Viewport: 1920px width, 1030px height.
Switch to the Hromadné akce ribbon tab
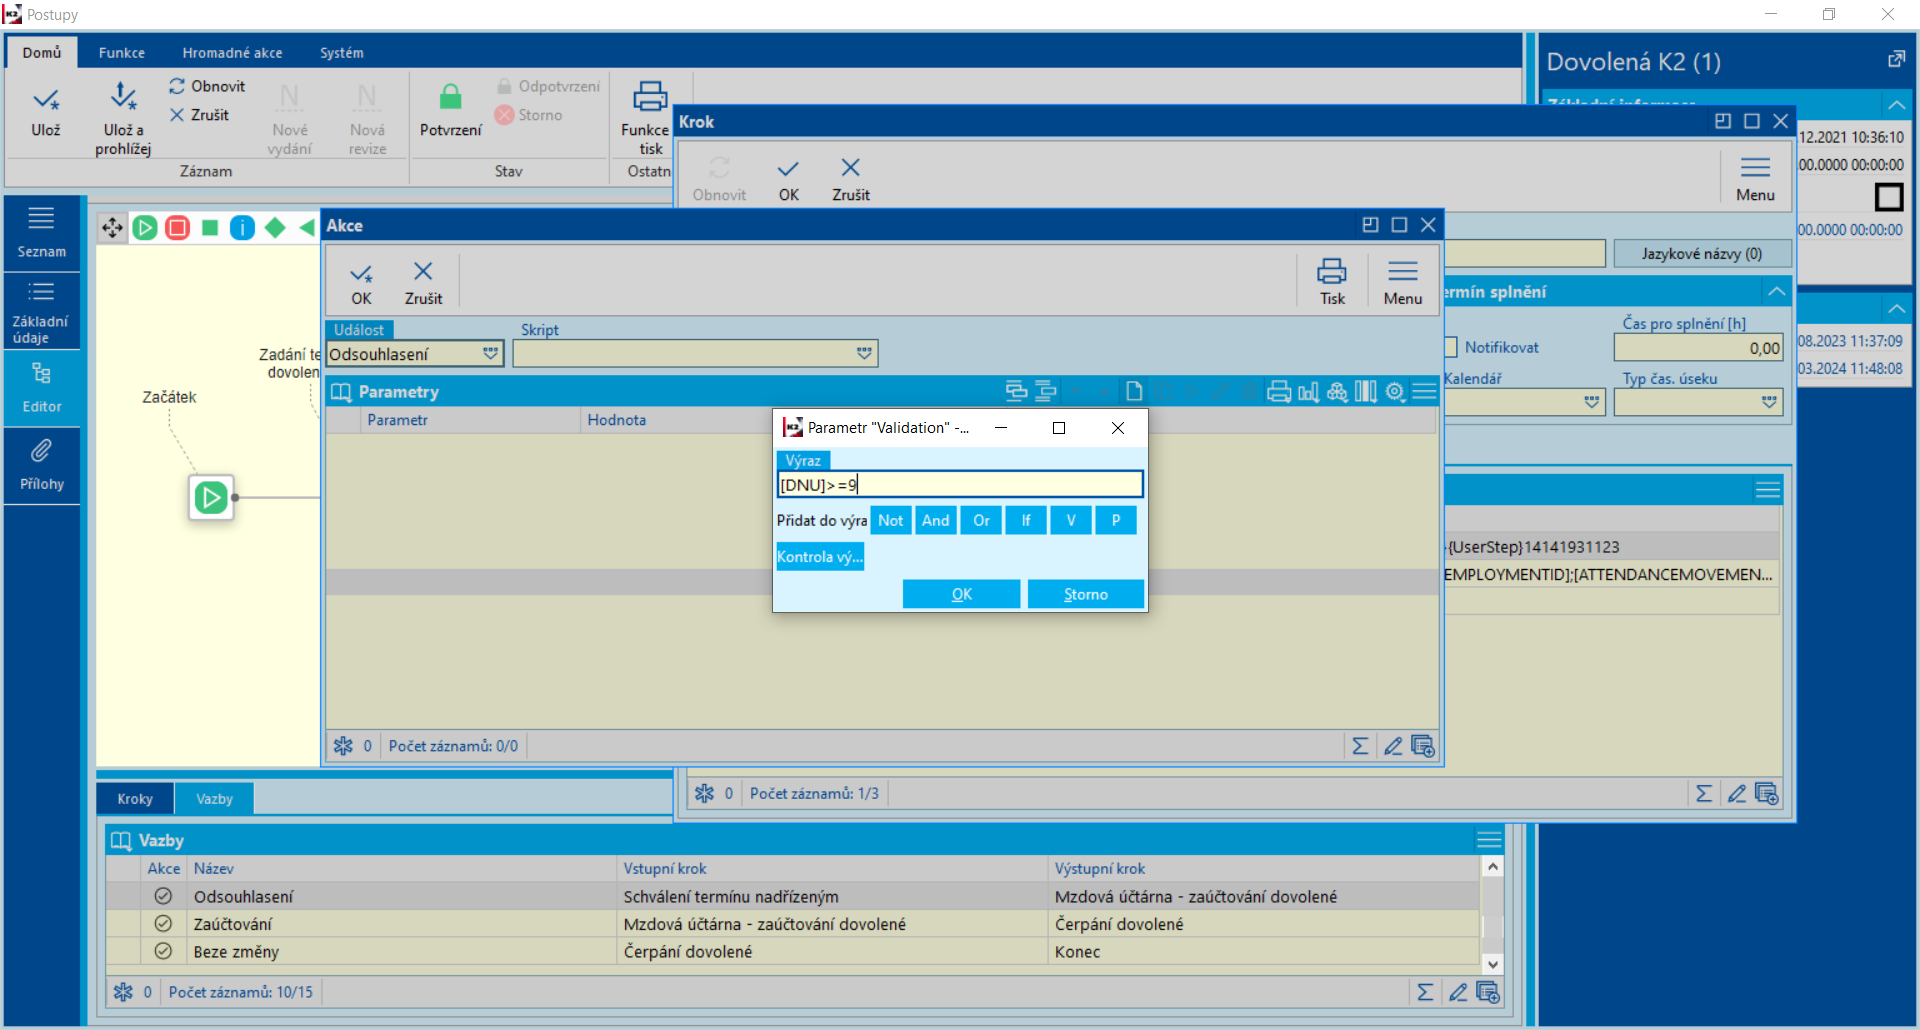pos(232,53)
